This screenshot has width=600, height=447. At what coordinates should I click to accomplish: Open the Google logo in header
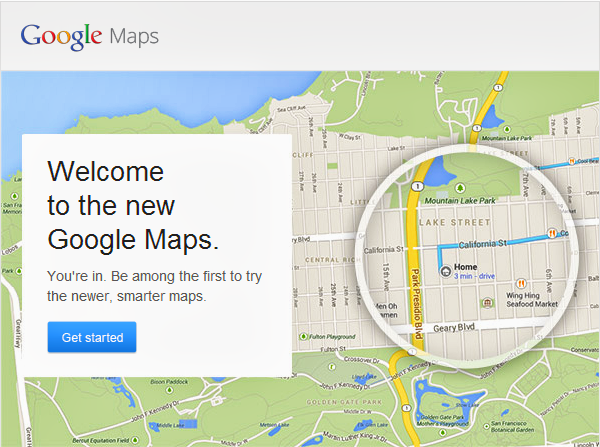click(x=61, y=37)
